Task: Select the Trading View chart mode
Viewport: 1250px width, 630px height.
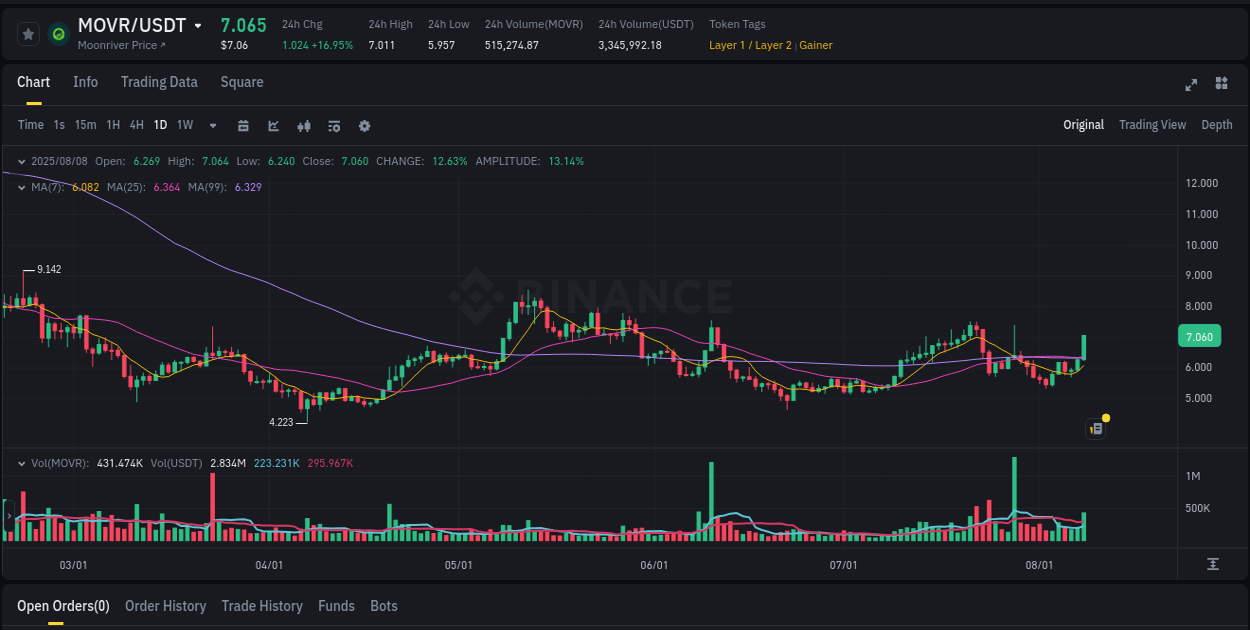Action: pyautogui.click(x=1152, y=125)
